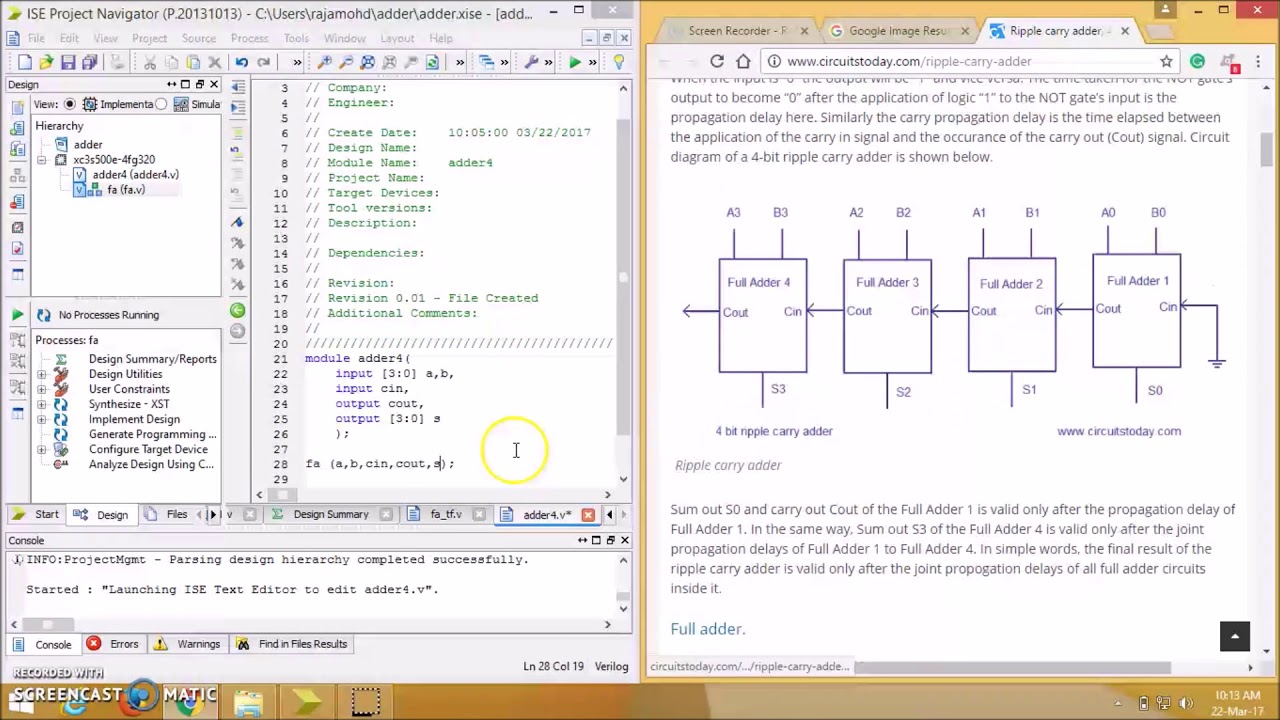Reload the Chrome page
The width and height of the screenshot is (1280, 720).
tap(717, 61)
